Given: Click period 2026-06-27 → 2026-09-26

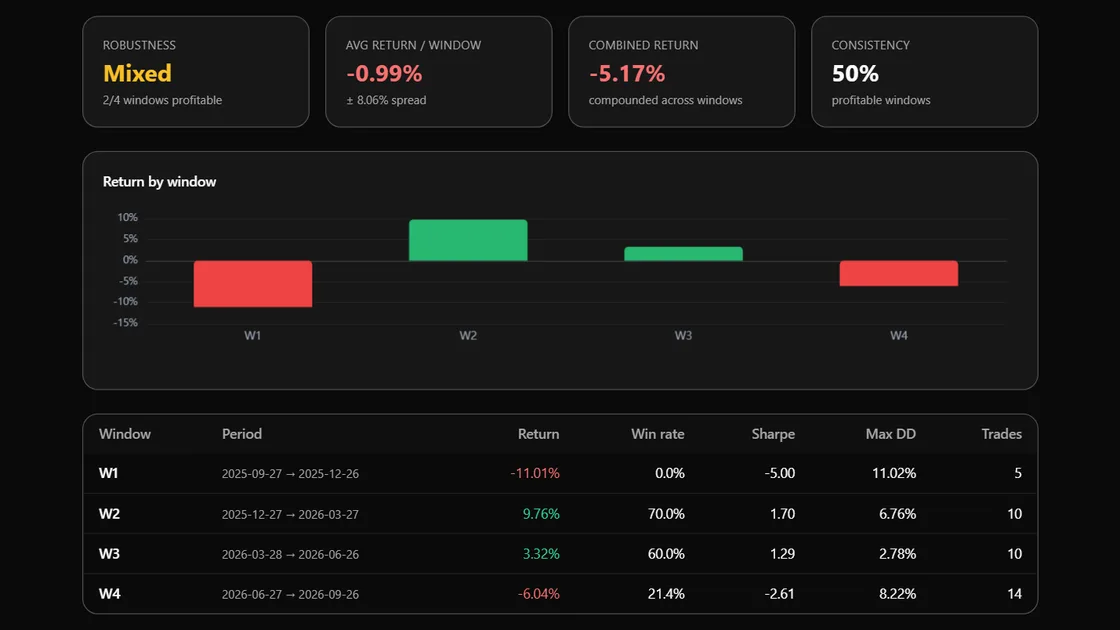Looking at the screenshot, I should pyautogui.click(x=290, y=594).
